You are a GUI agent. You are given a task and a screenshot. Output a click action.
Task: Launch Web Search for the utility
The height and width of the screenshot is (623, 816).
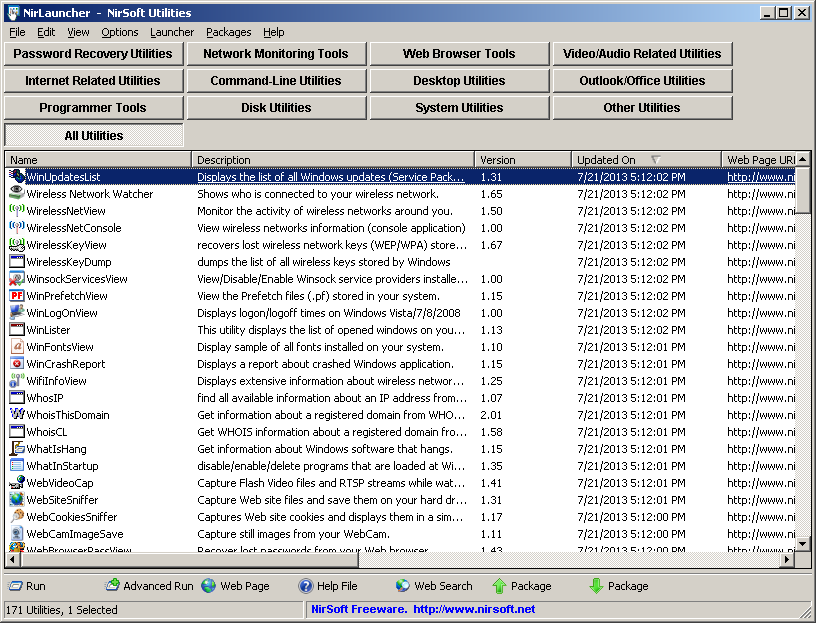[434, 586]
